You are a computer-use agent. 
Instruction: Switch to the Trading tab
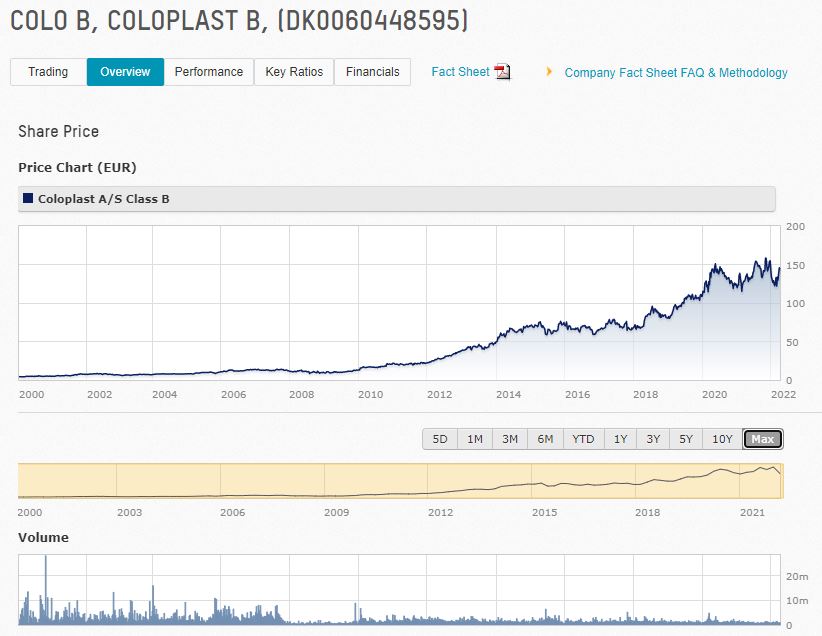pos(48,72)
